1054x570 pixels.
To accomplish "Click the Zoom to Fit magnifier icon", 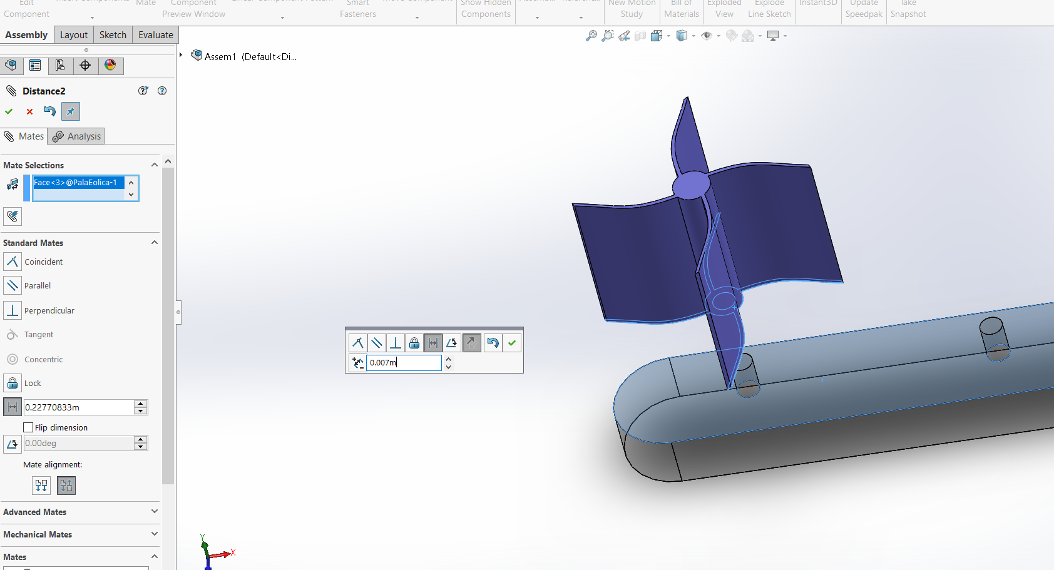I will click(591, 36).
